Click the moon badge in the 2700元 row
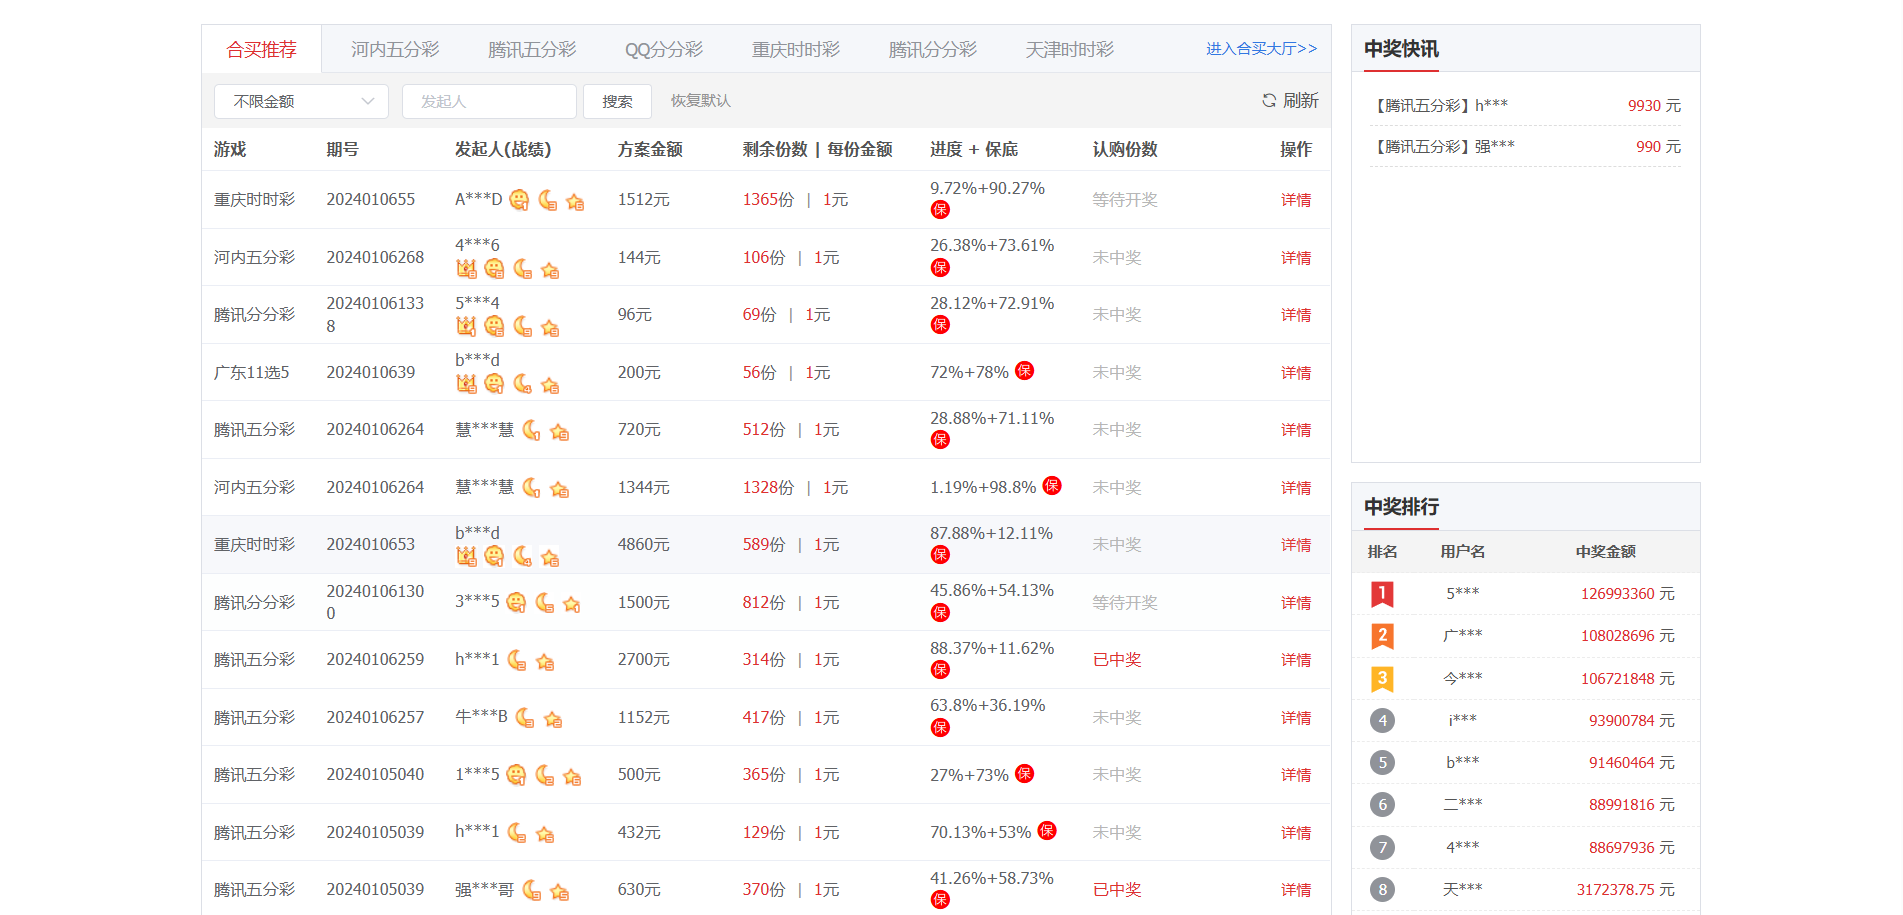1903x915 pixels. 517,660
